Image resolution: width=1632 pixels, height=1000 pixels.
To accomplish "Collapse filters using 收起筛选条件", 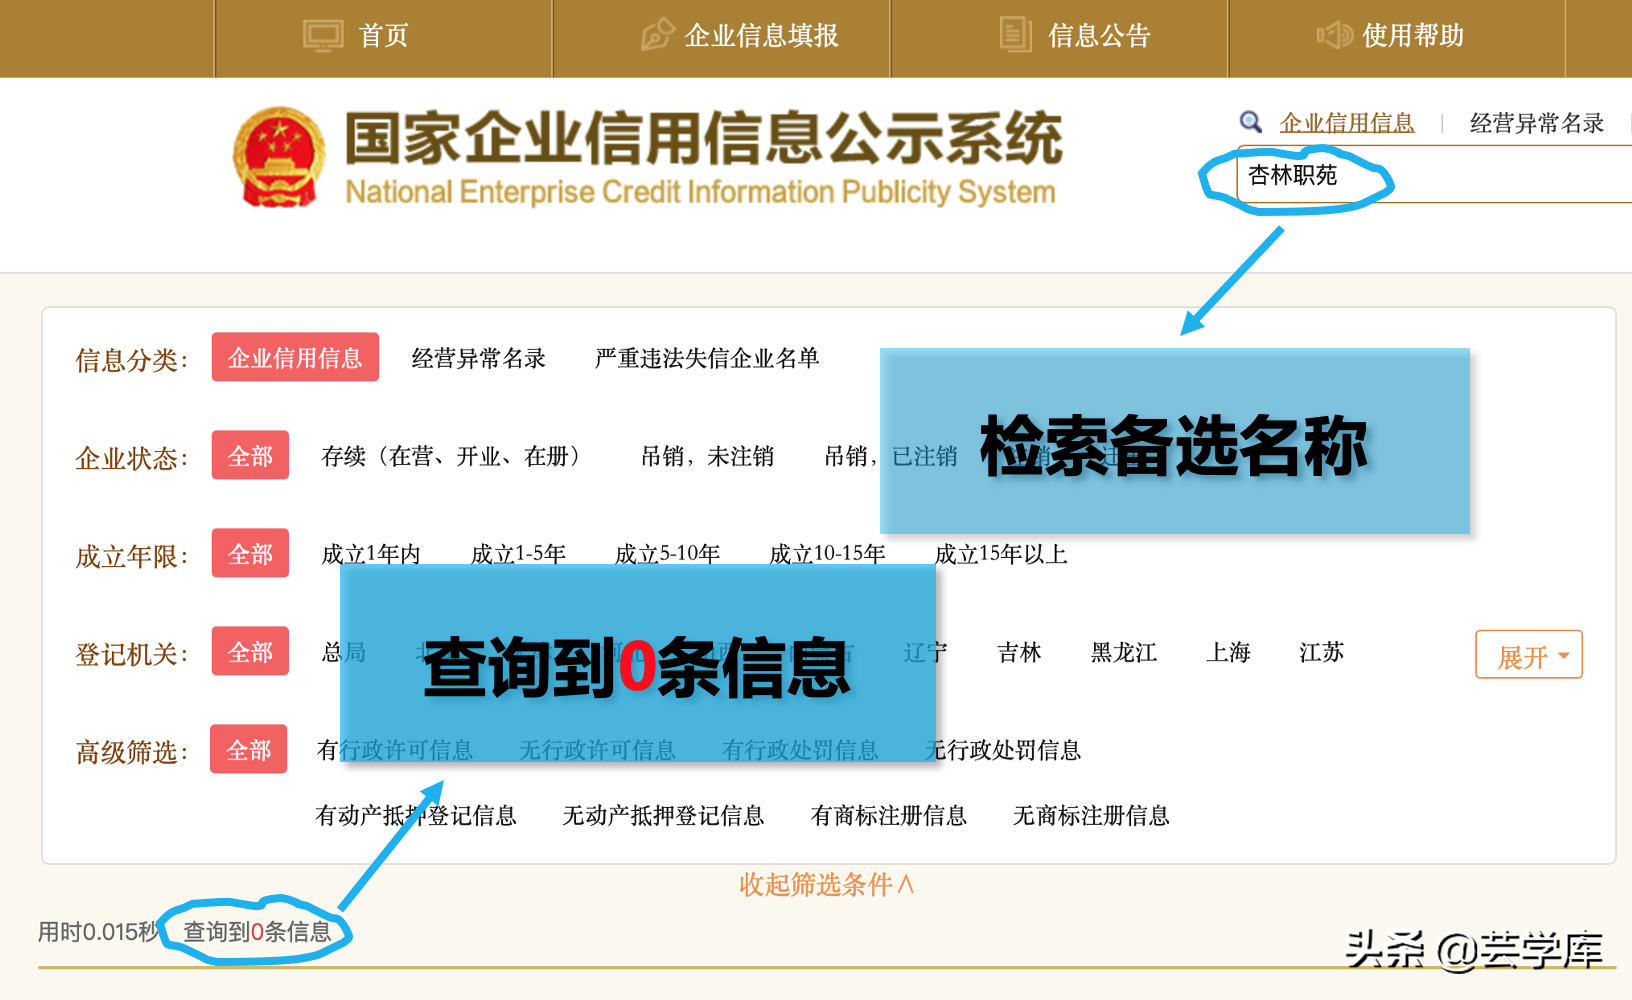I will [x=825, y=884].
